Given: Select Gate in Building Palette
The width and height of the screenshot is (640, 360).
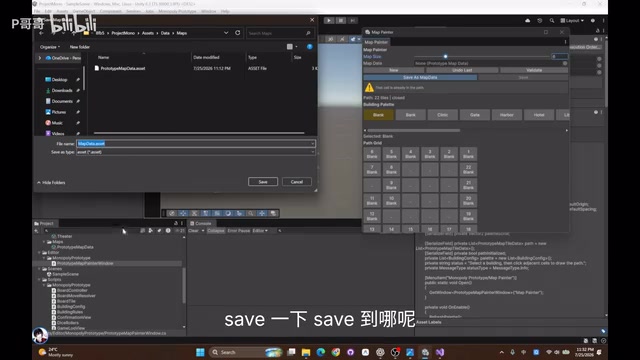Looking at the screenshot, I should (x=475, y=115).
